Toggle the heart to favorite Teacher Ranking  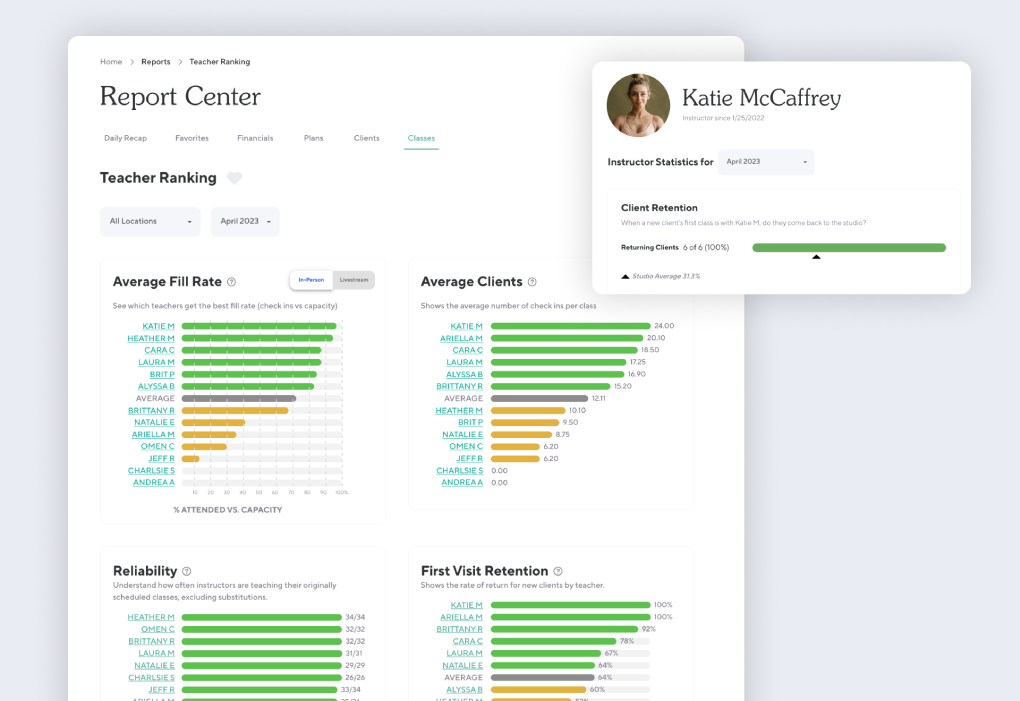[x=234, y=177]
